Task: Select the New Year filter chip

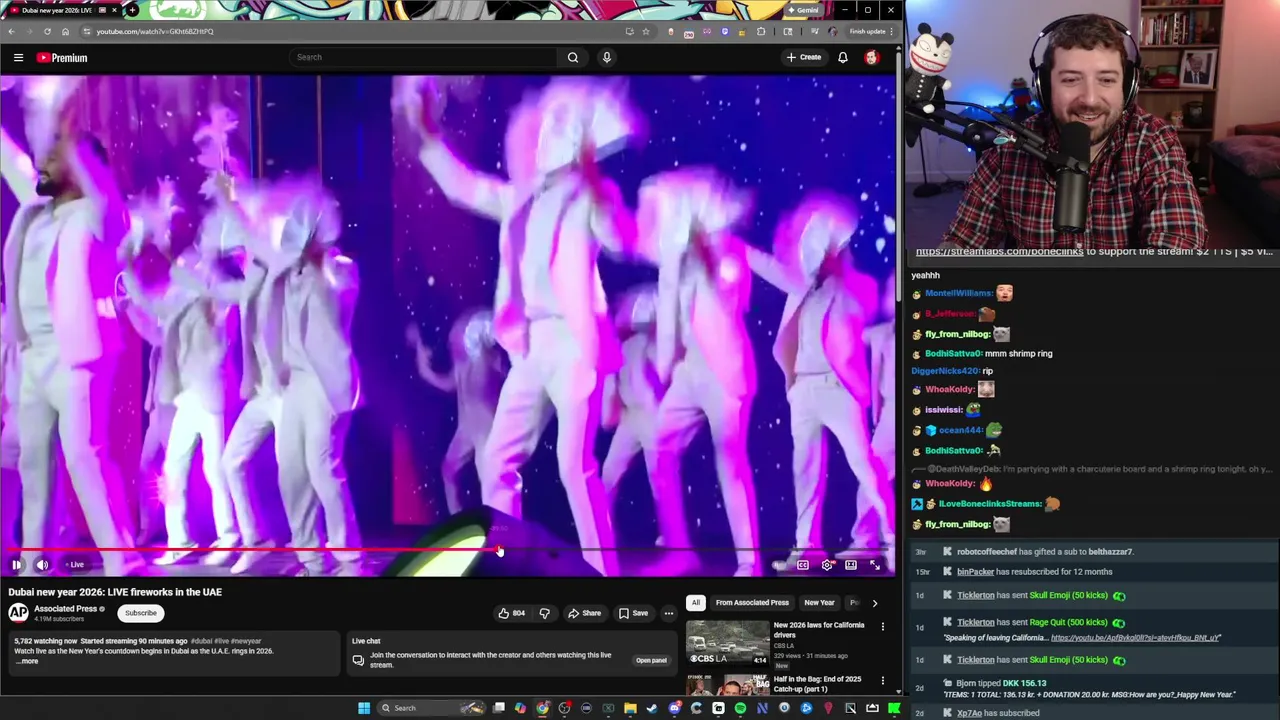Action: point(819,603)
